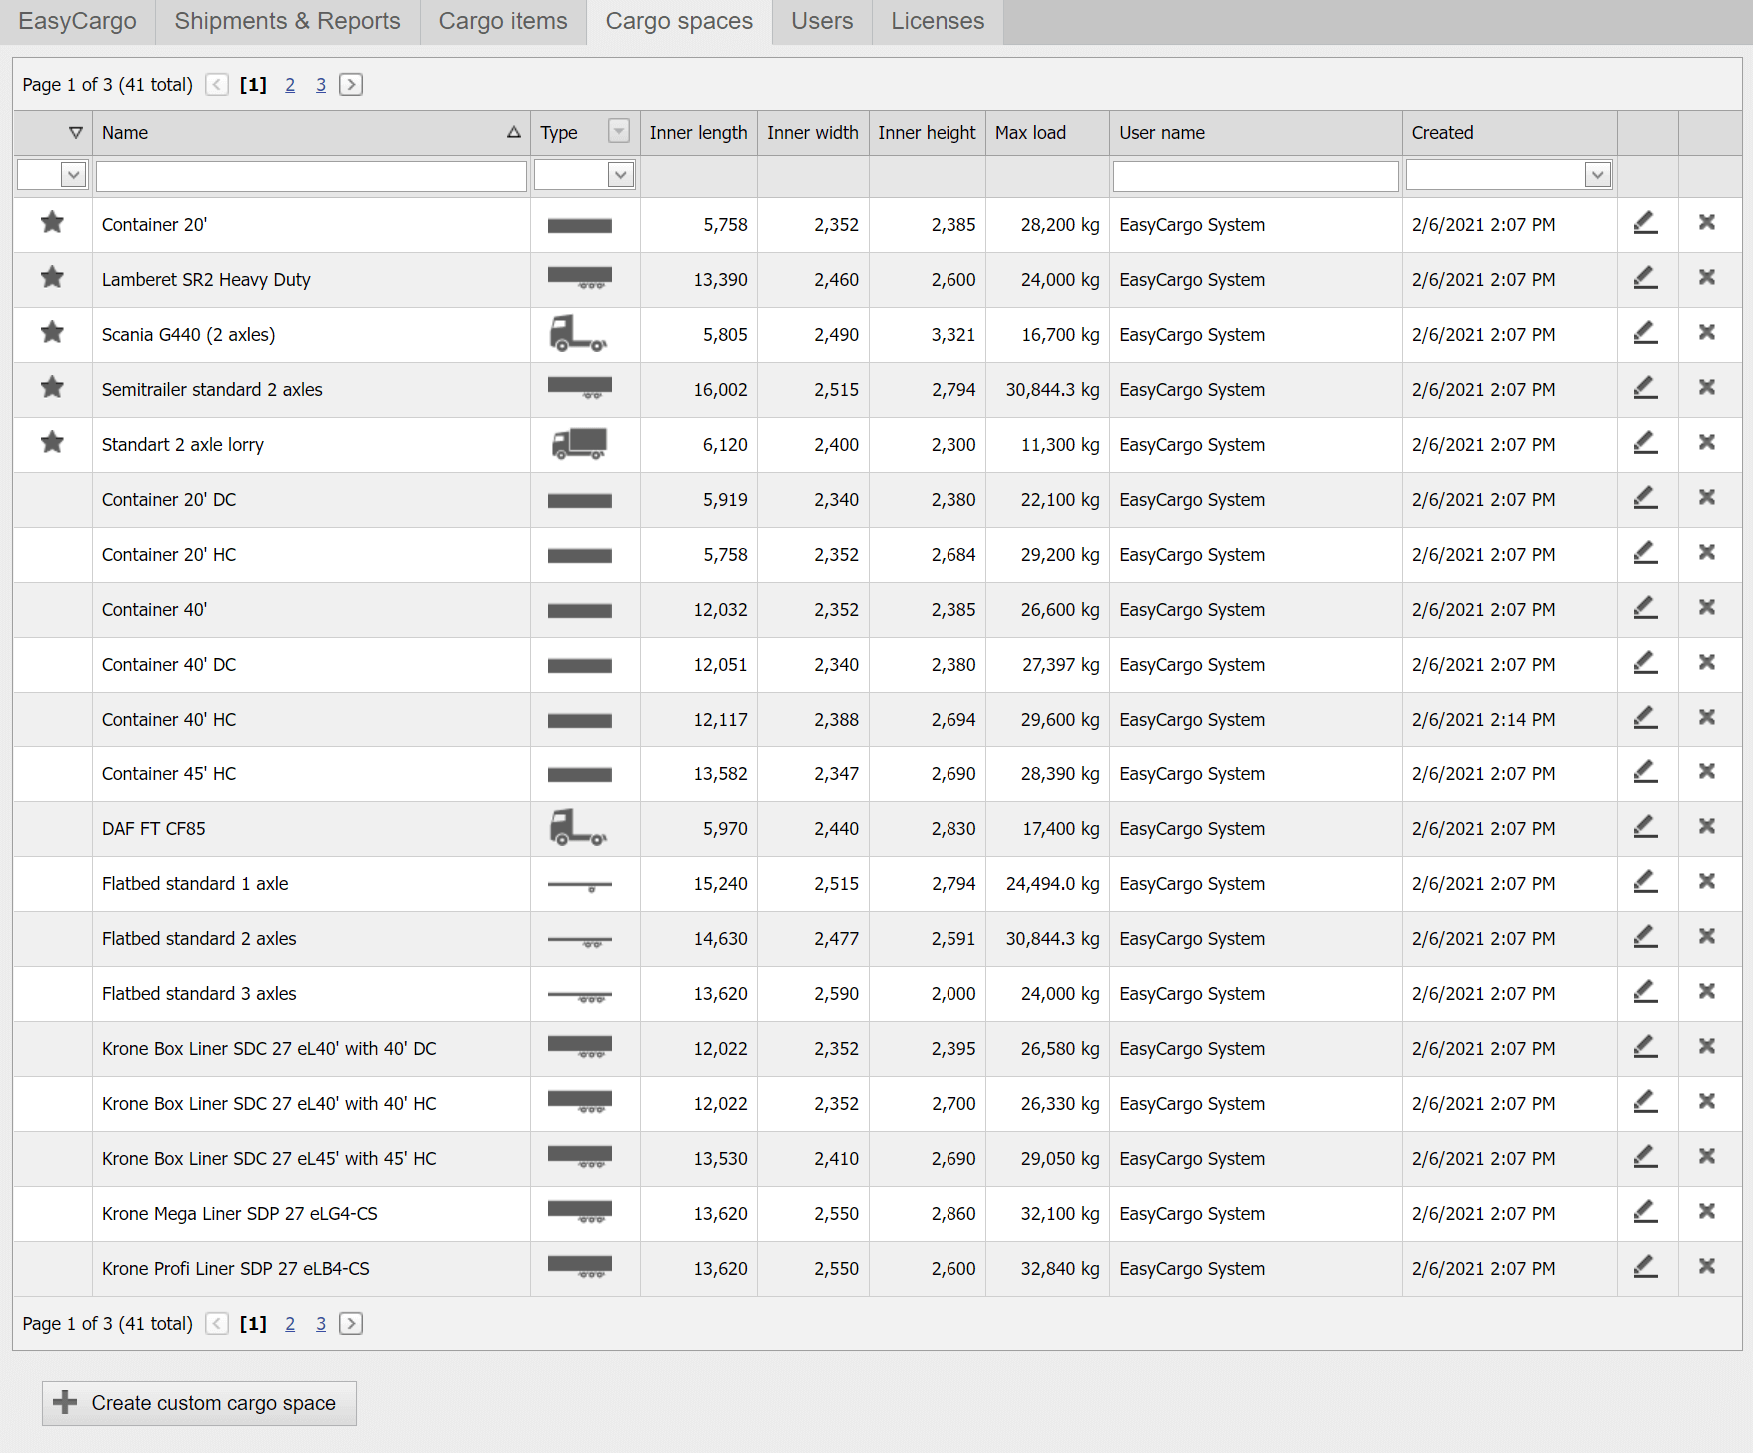Expand the Created date filter dropdown

click(1597, 176)
